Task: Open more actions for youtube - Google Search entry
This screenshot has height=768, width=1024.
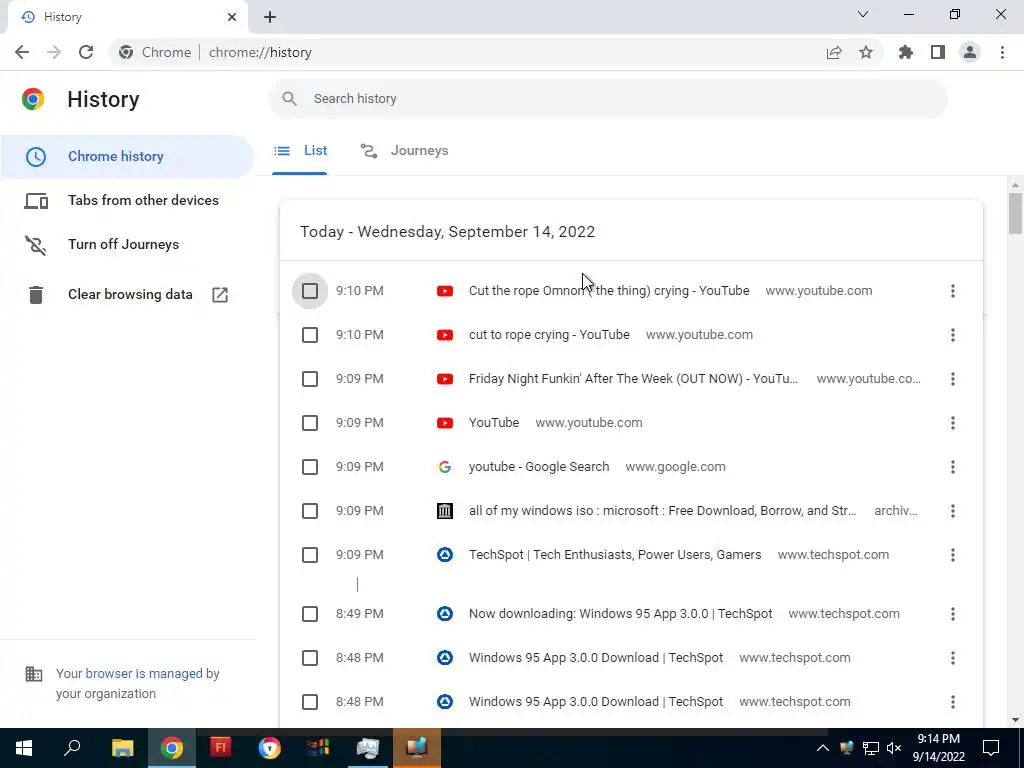Action: (953, 467)
